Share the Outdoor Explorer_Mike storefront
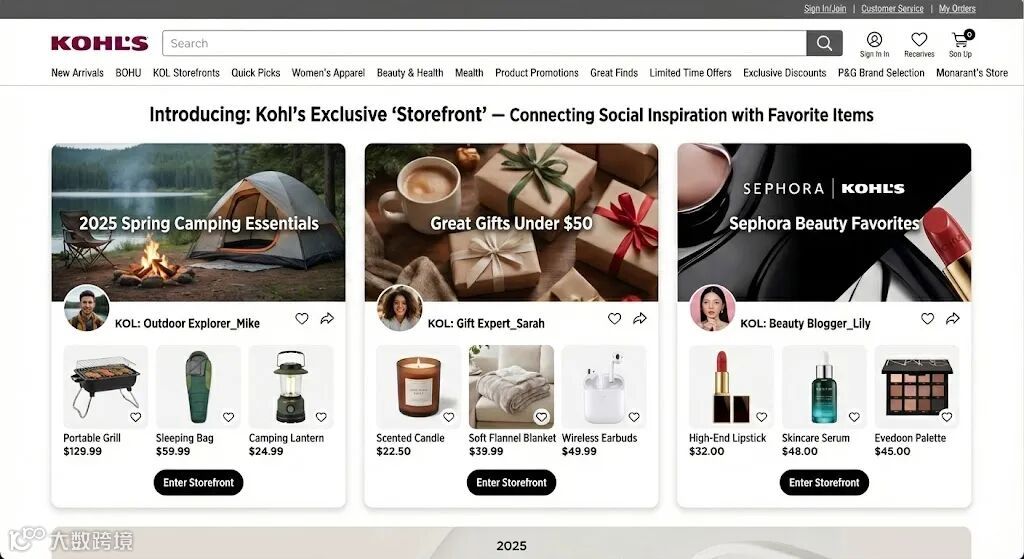The width and height of the screenshot is (1024, 559). (327, 319)
